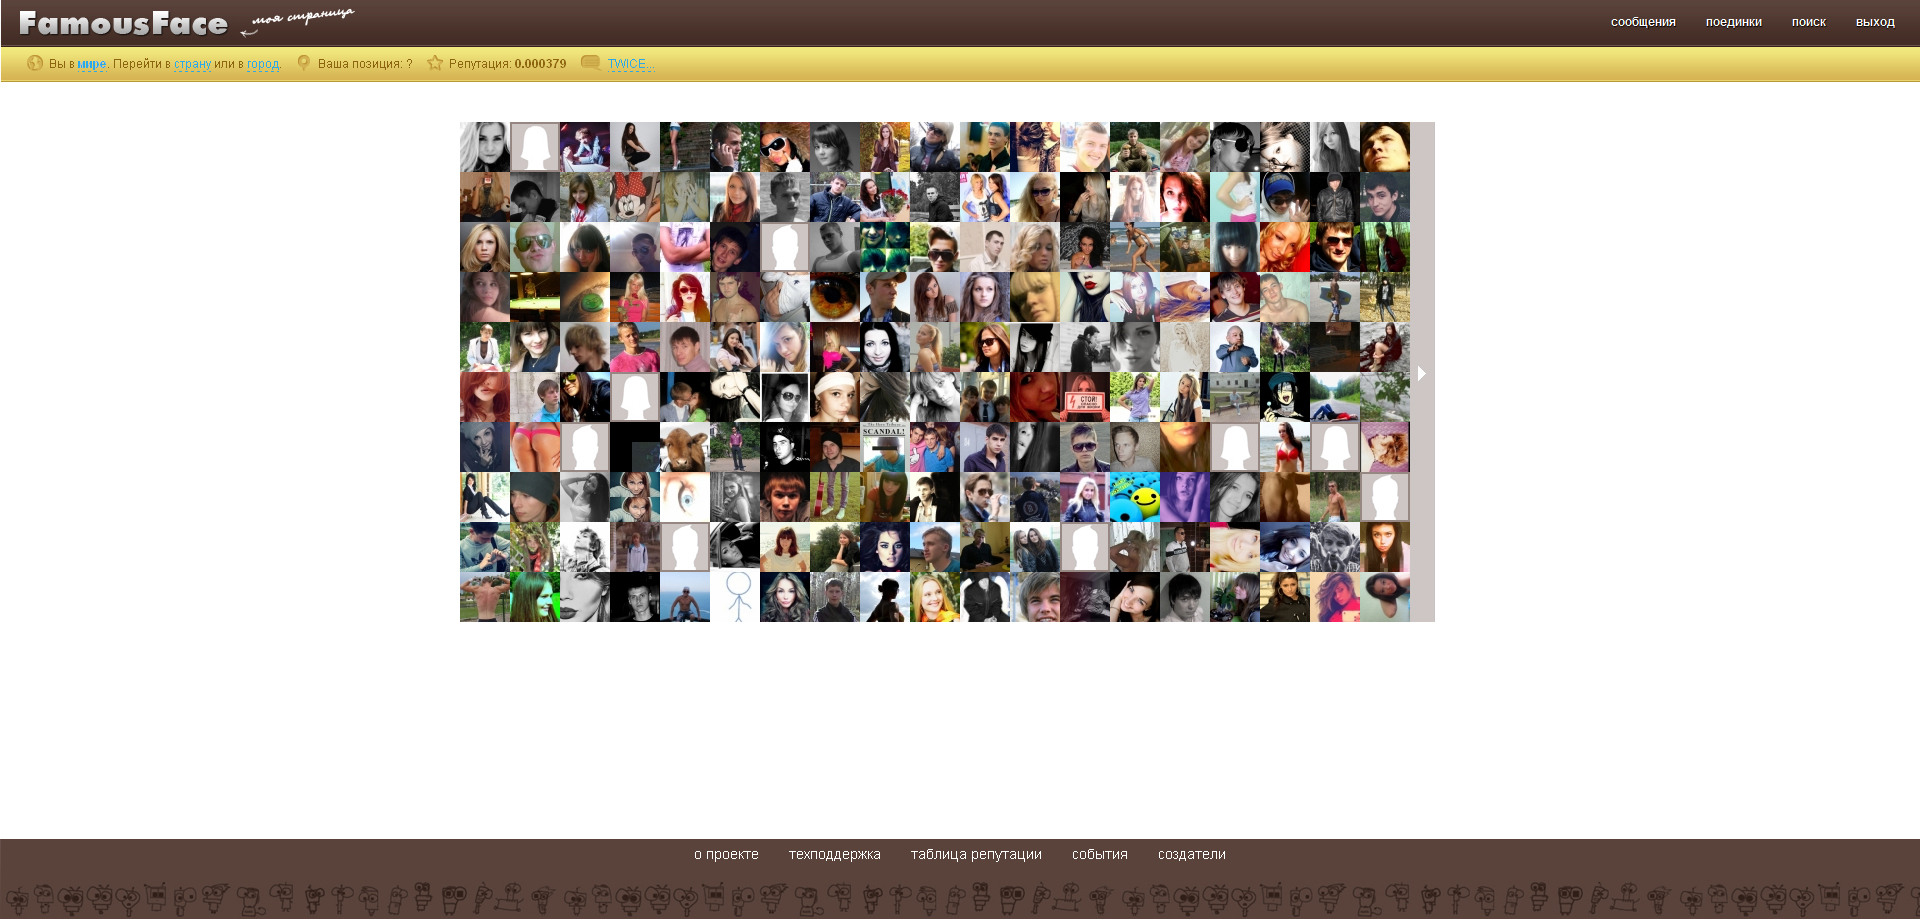Select the мире location link

click(92, 64)
